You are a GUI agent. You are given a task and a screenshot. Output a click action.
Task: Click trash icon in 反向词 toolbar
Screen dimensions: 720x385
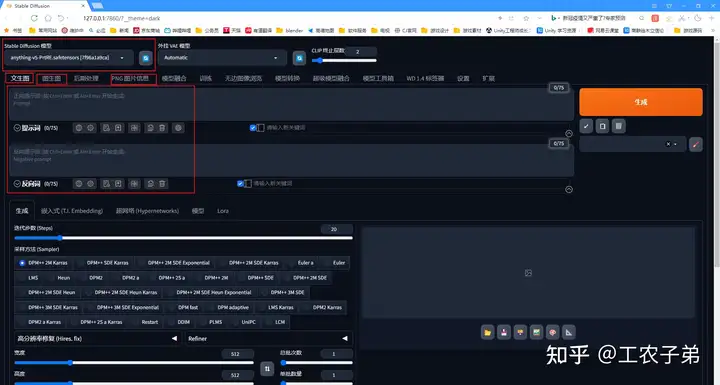(162, 183)
